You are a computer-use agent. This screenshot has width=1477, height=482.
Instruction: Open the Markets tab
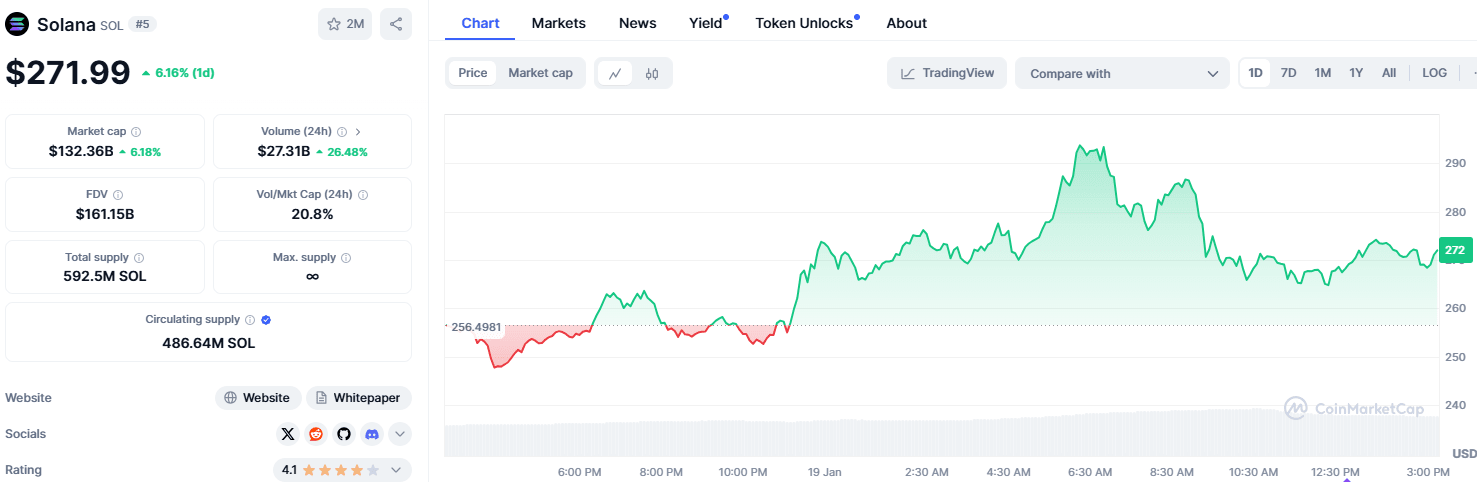(559, 23)
